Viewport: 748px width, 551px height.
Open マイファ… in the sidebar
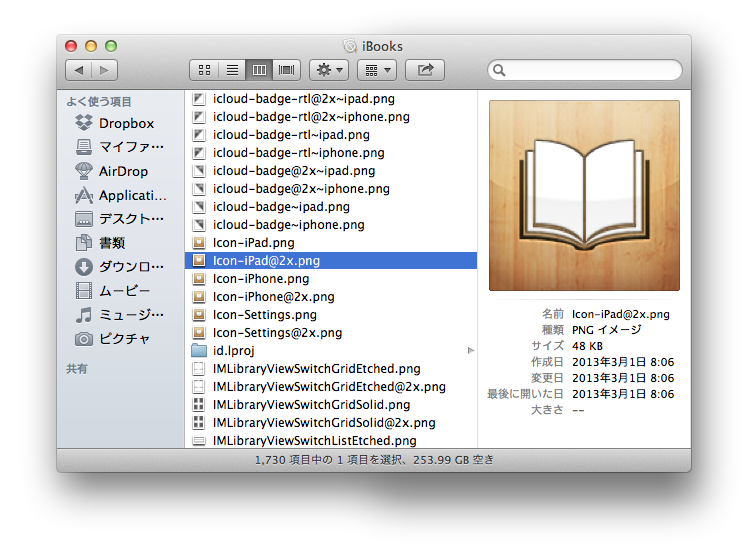(119, 147)
